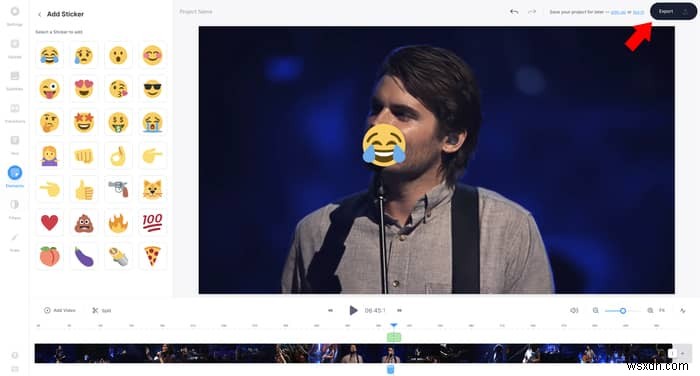Add the peach sticker
This screenshot has height=376, width=700.
click(49, 256)
